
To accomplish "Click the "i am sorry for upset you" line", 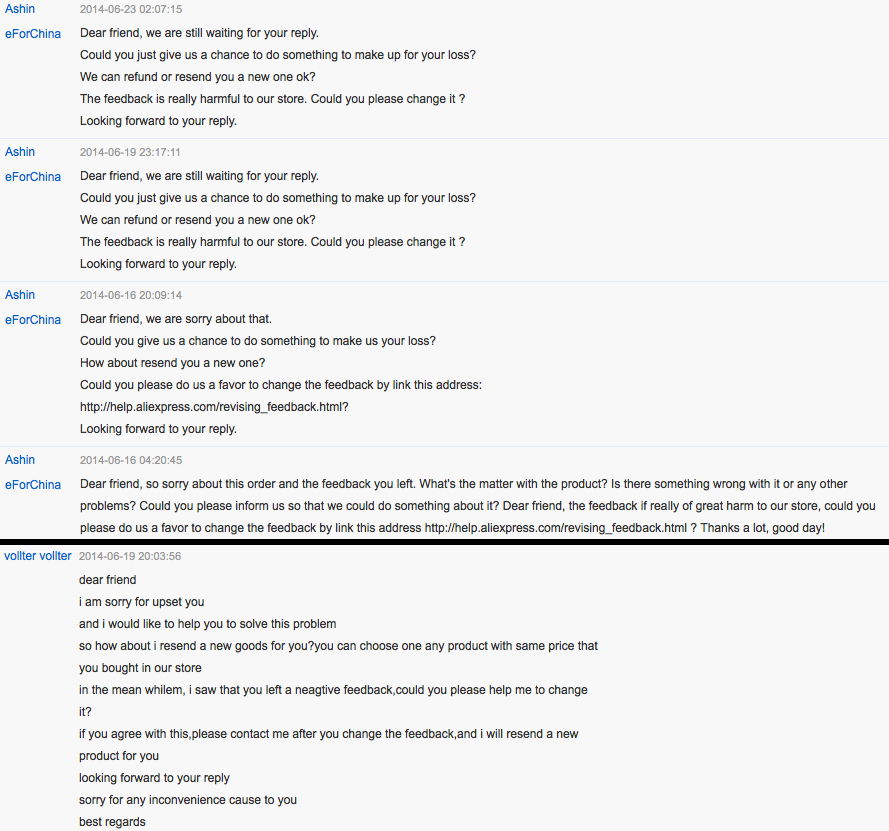I will [142, 602].
